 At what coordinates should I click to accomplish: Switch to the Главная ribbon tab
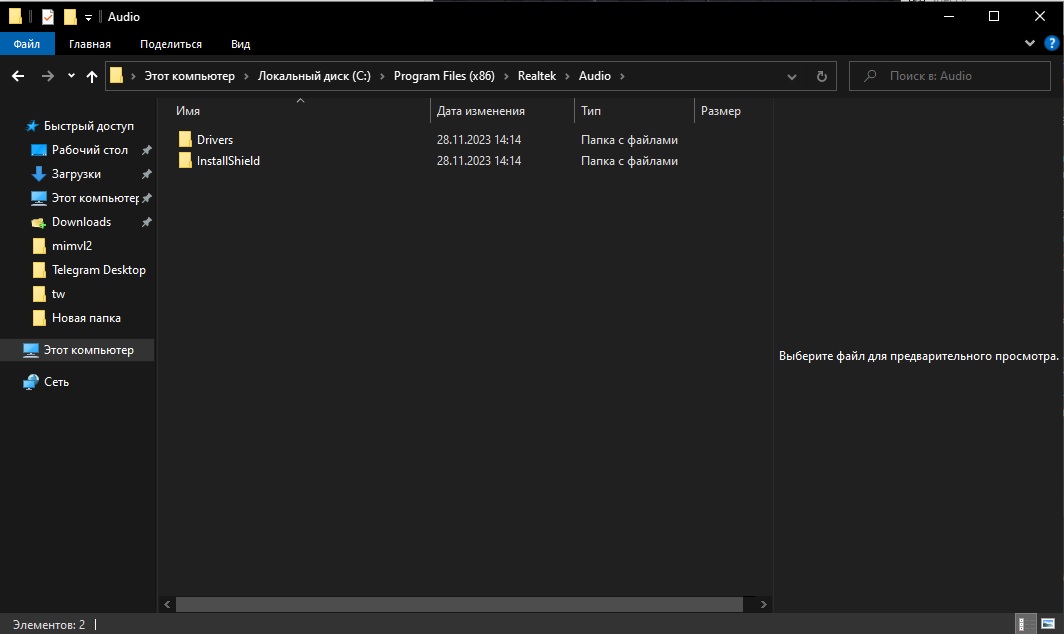[90, 44]
